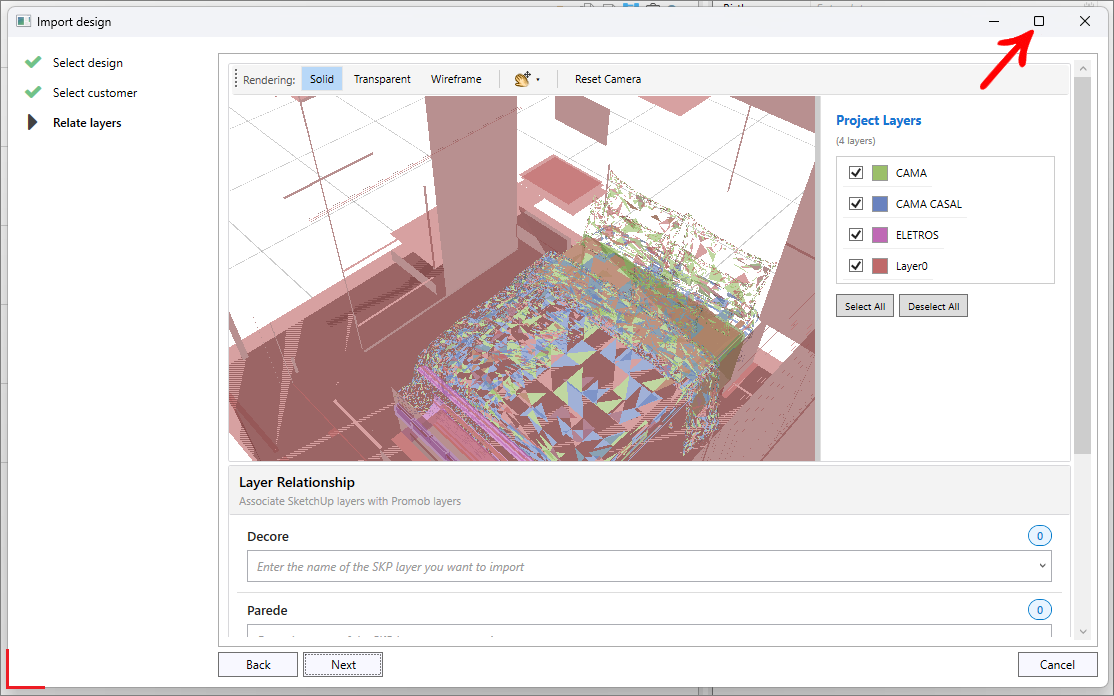Click the Relate layers step arrow icon
This screenshot has width=1114, height=696.
32,122
